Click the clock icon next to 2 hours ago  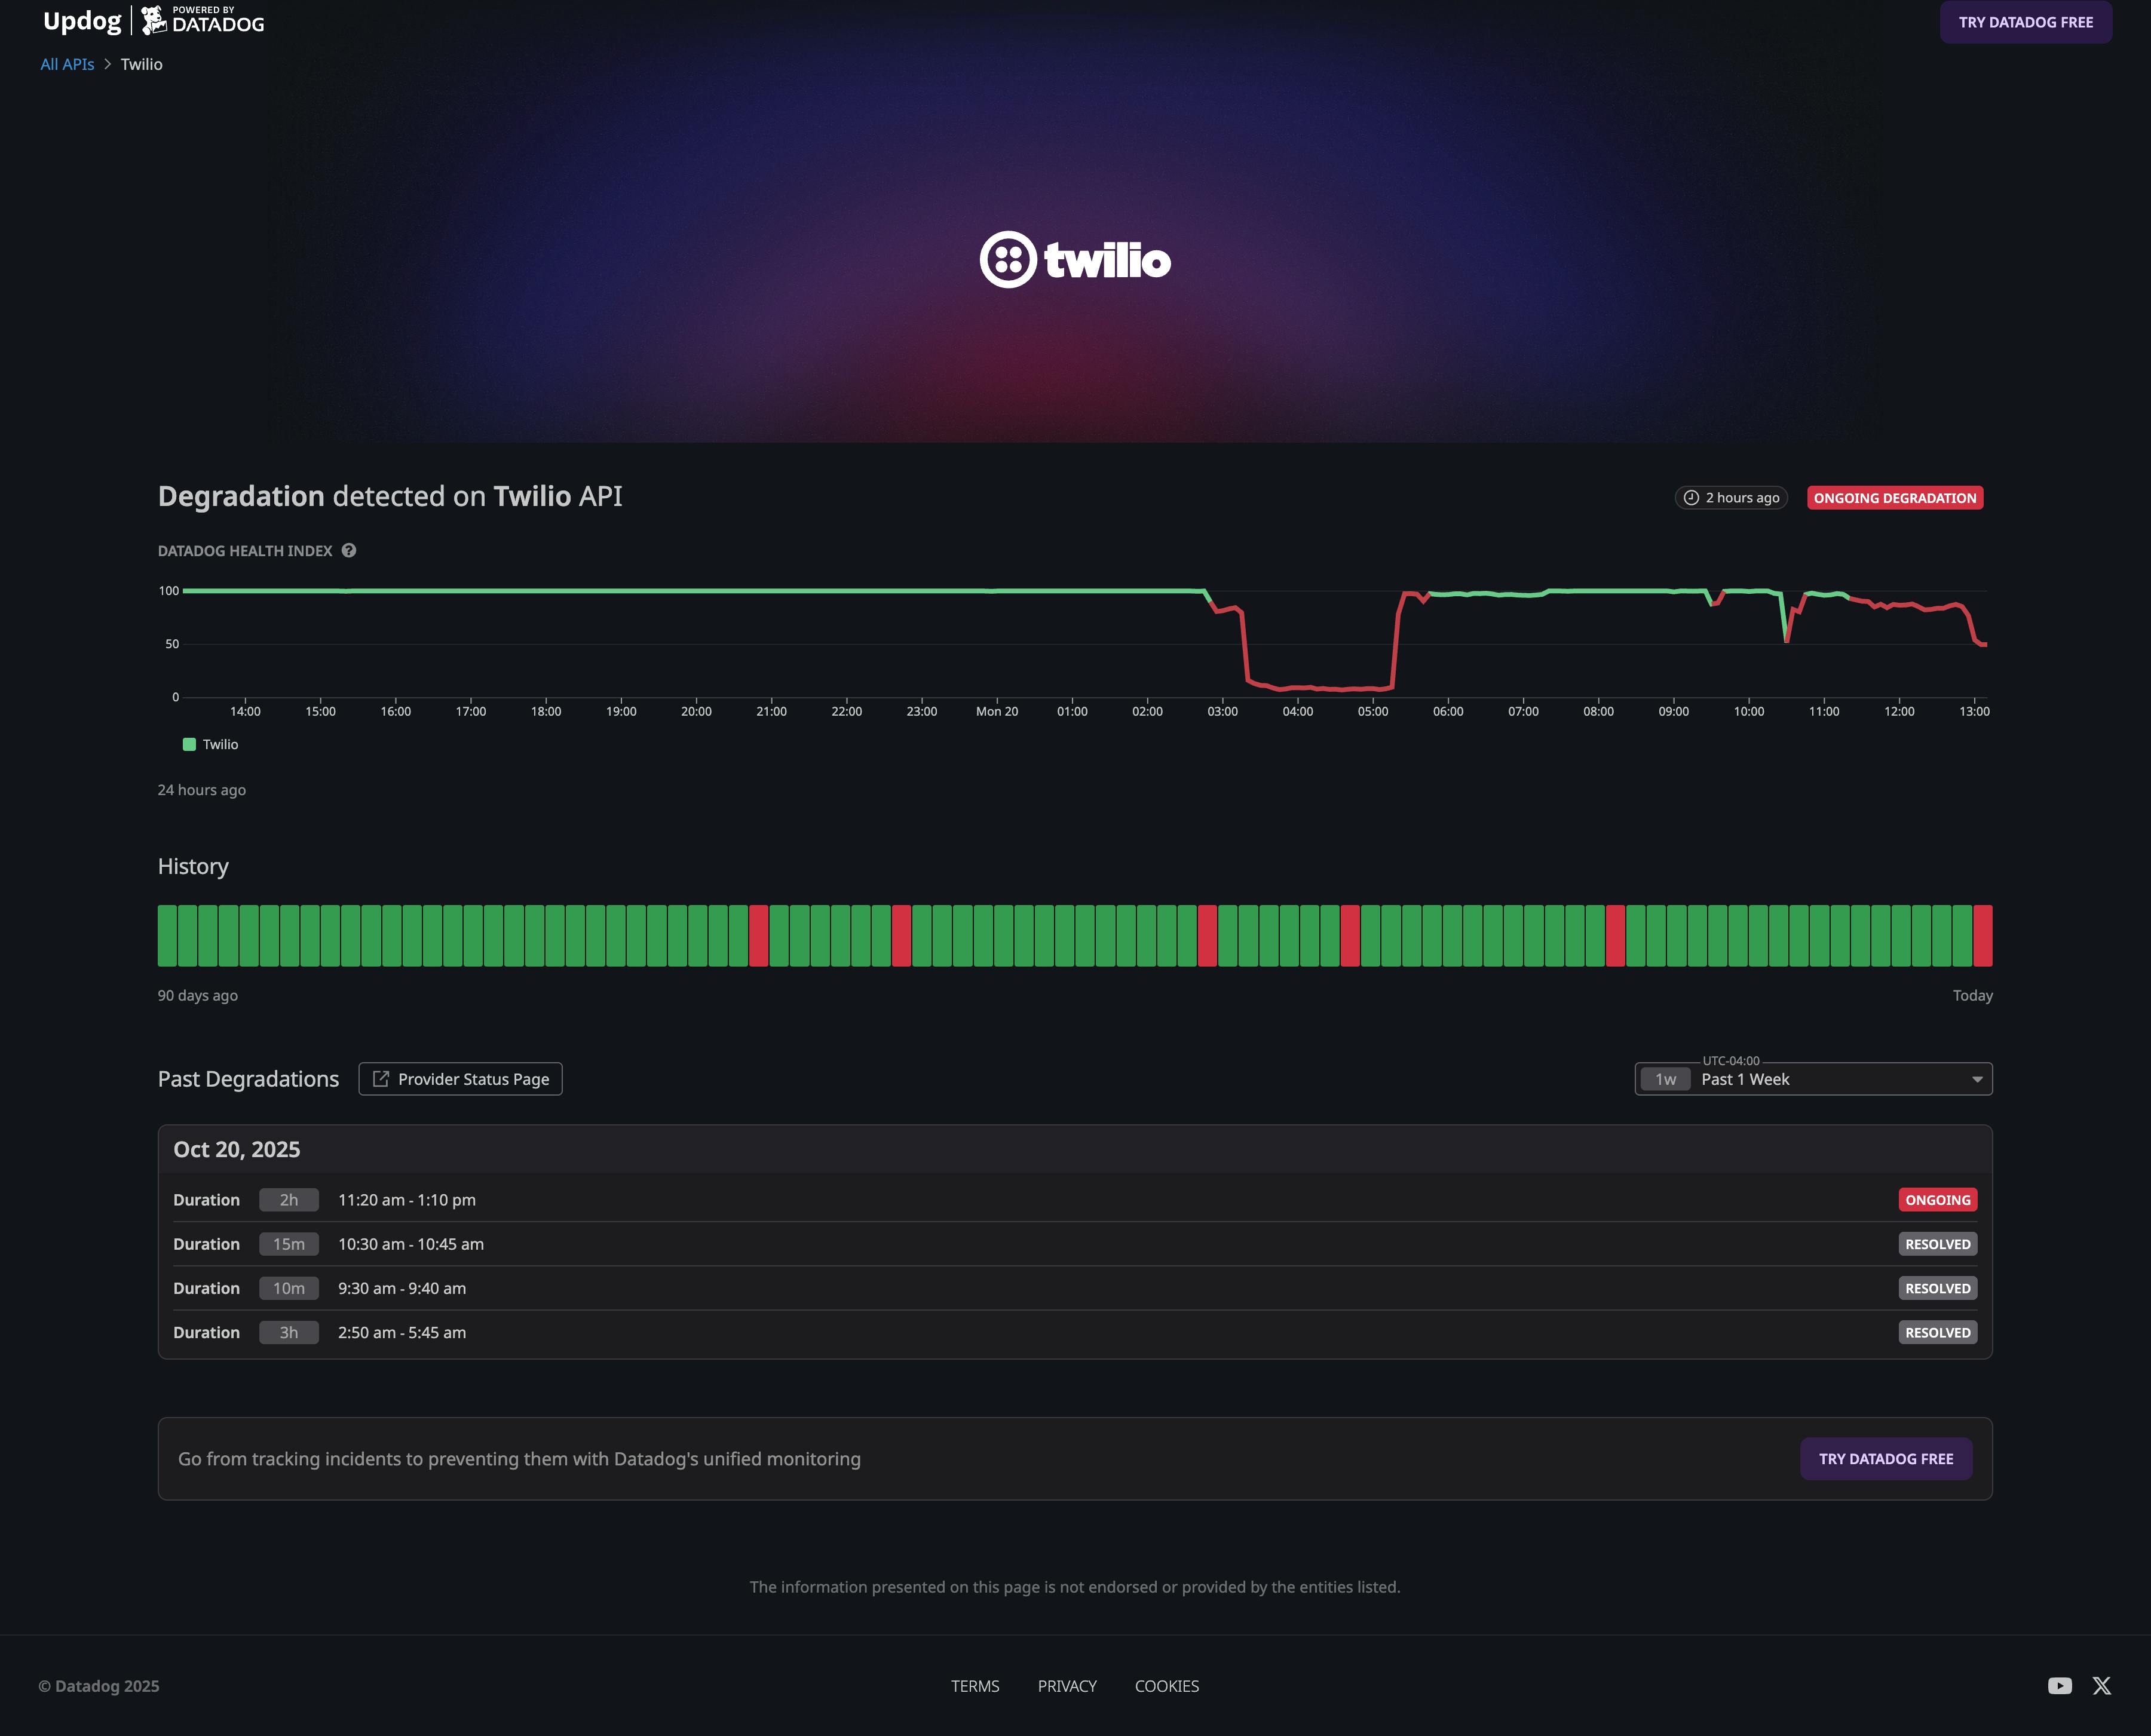(x=1690, y=497)
